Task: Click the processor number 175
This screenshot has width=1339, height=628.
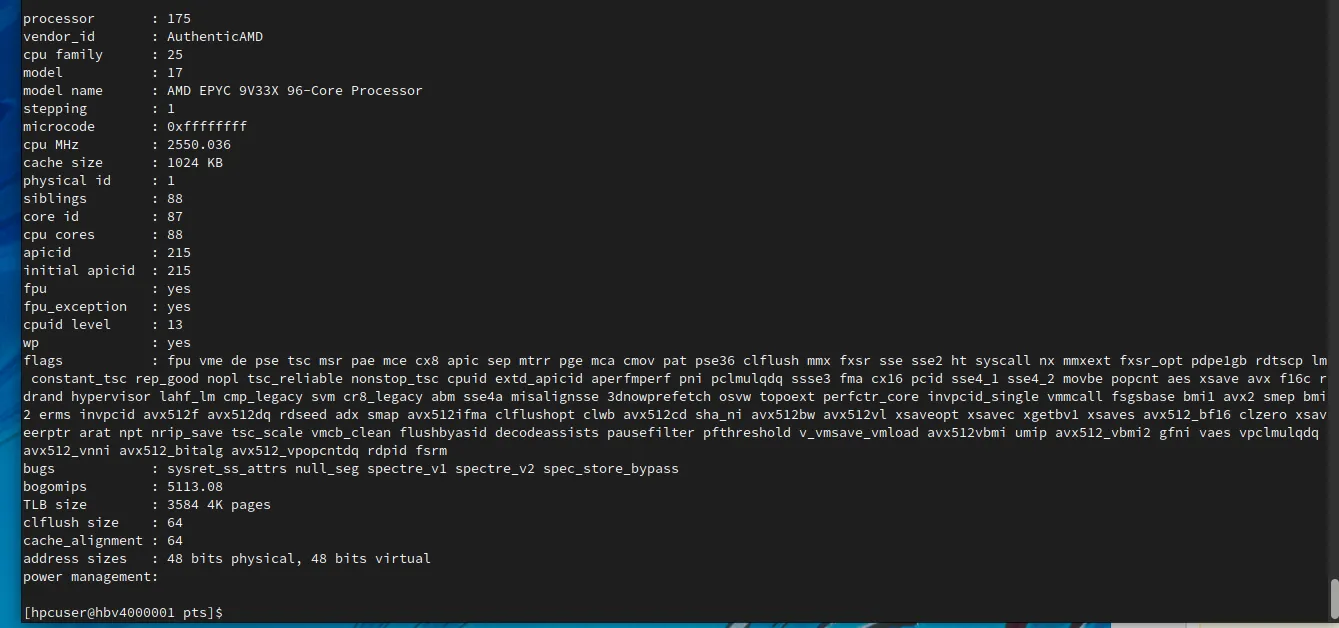Action: click(x=179, y=19)
